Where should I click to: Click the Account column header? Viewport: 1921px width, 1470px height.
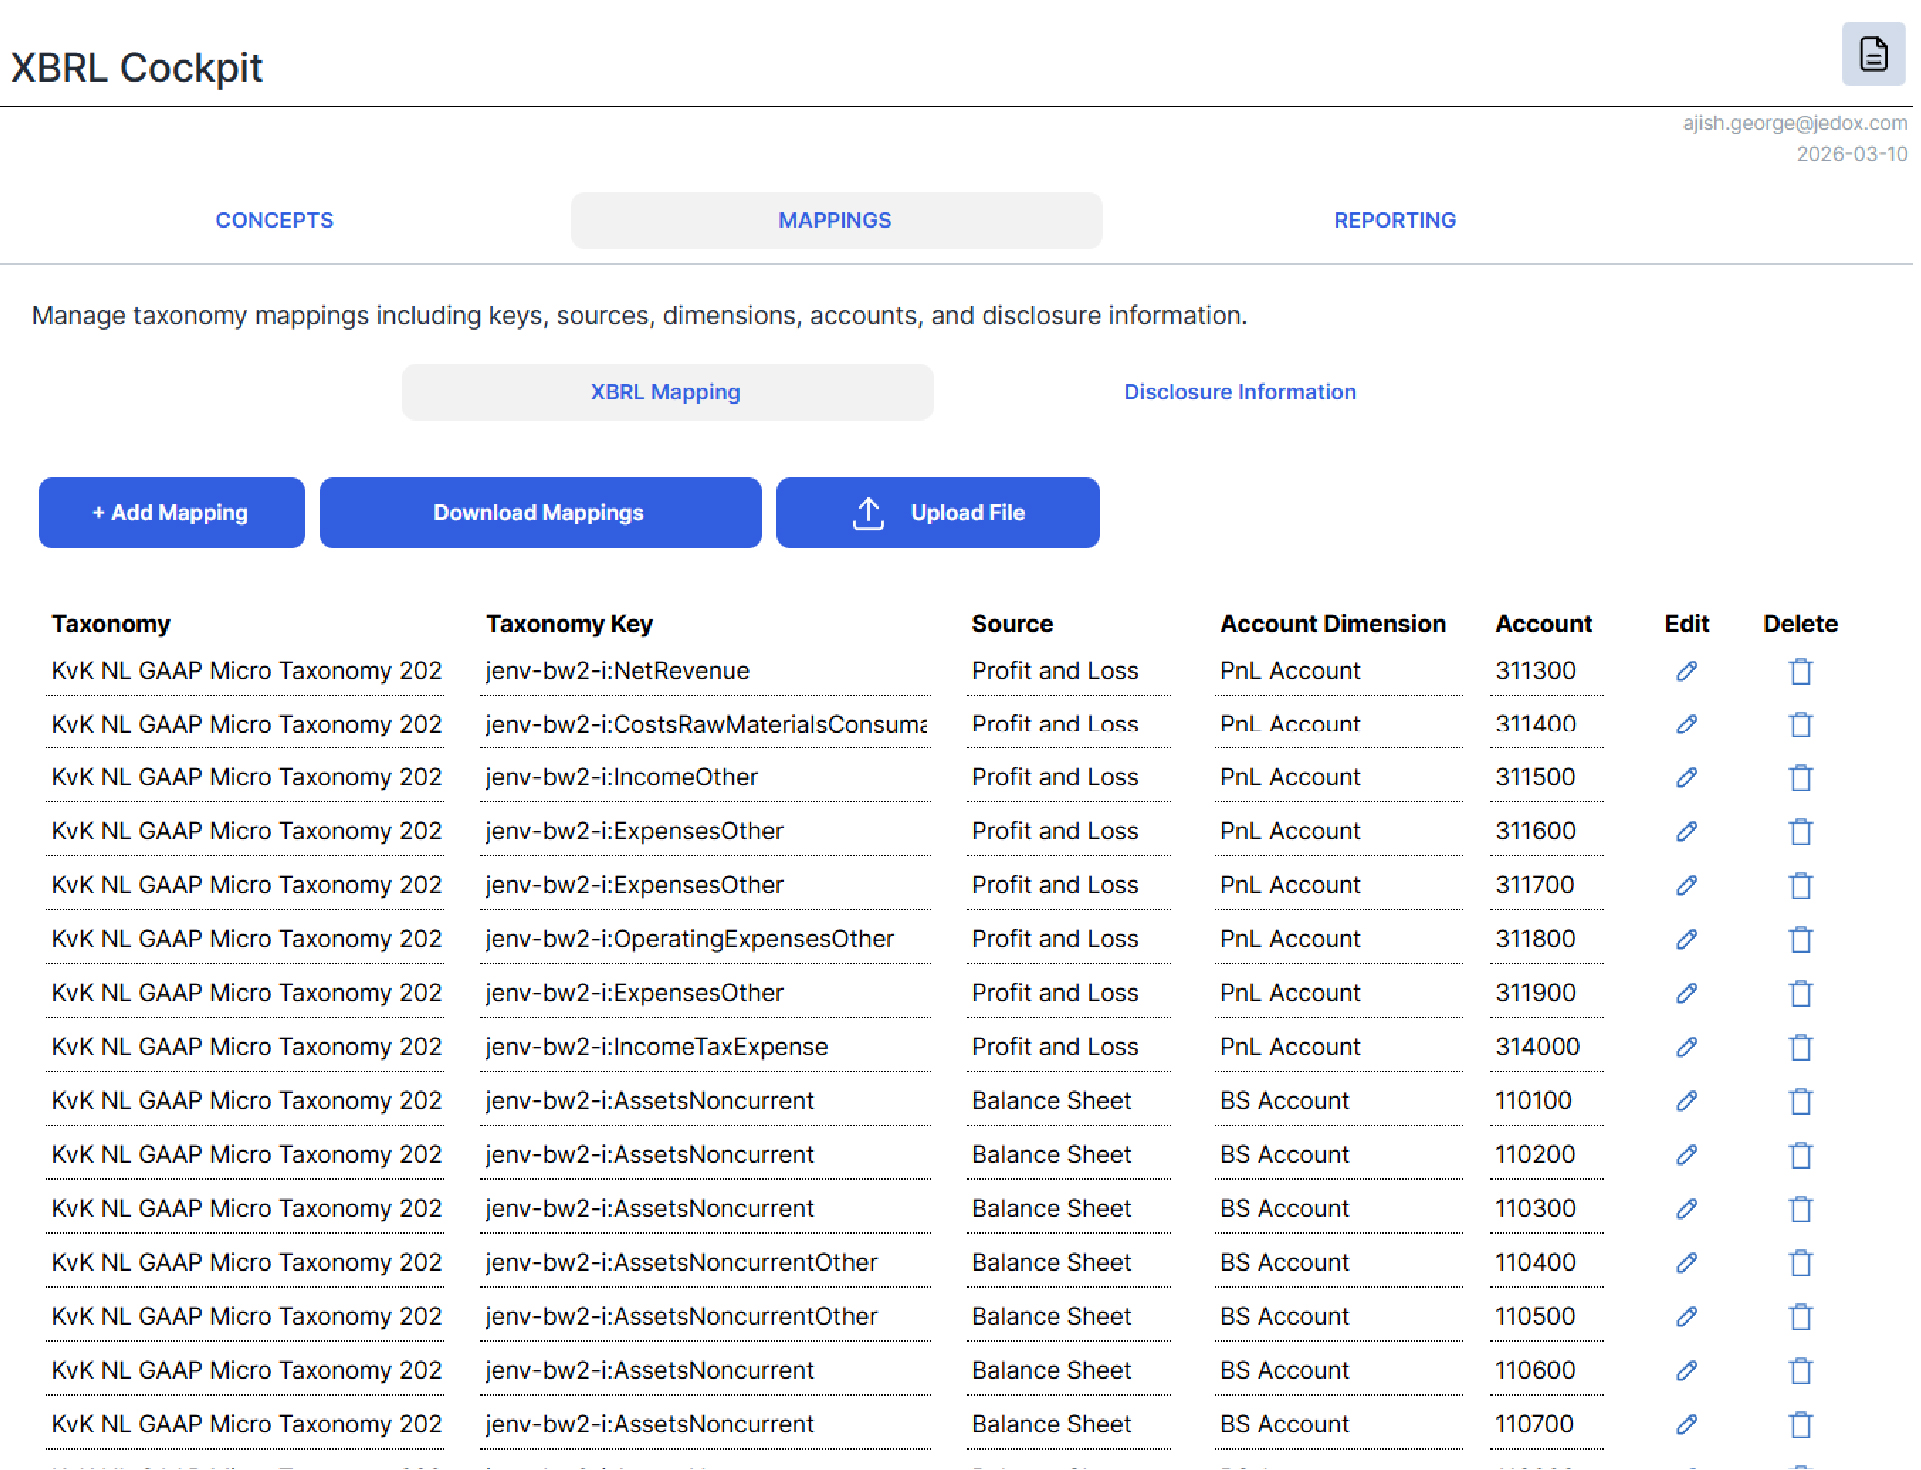click(1543, 624)
